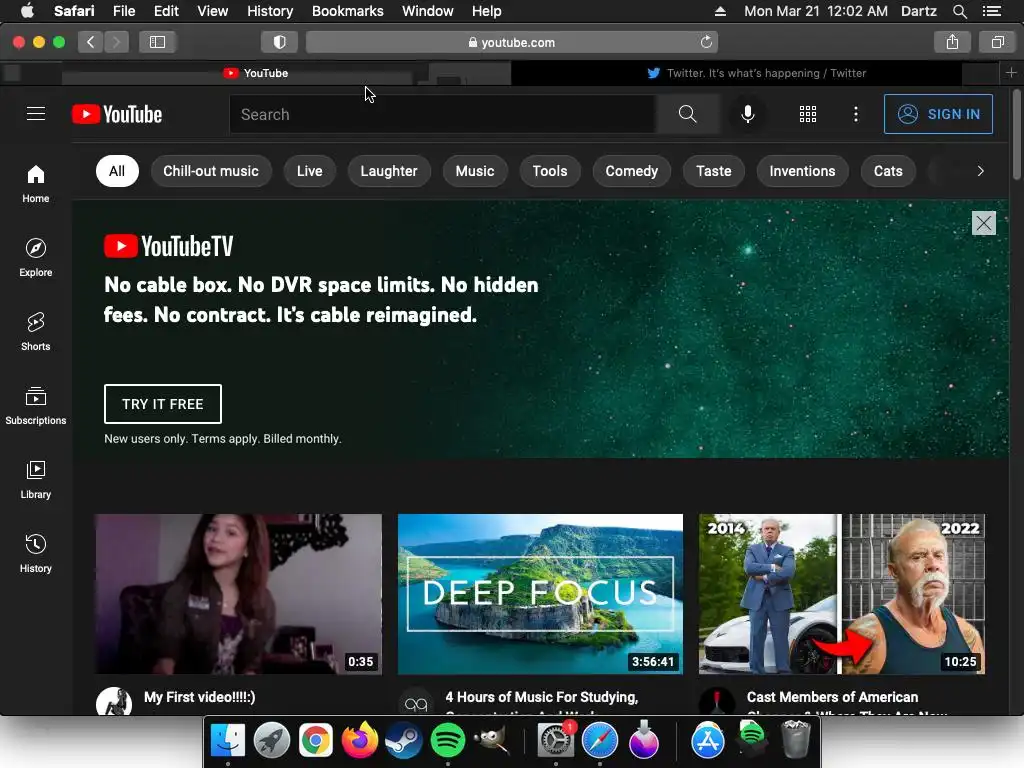The height and width of the screenshot is (768, 1024).
Task: Open the Safari privacy shield report
Action: click(x=280, y=42)
